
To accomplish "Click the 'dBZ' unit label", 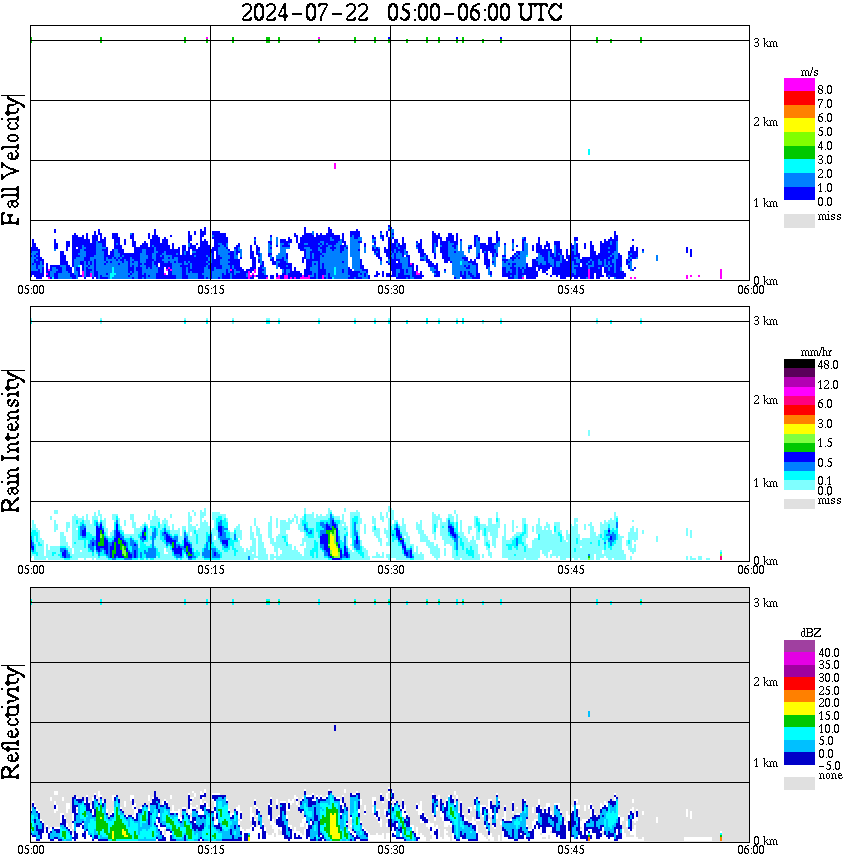I will pyautogui.click(x=811, y=632).
